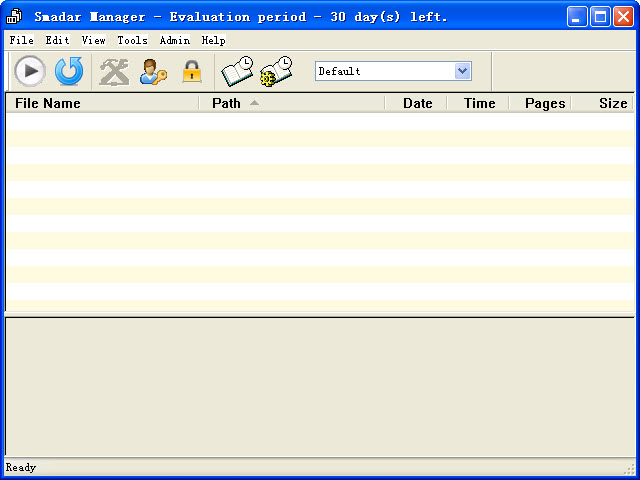Click the Play/Start round button
The width and height of the screenshot is (640, 480).
30,71
